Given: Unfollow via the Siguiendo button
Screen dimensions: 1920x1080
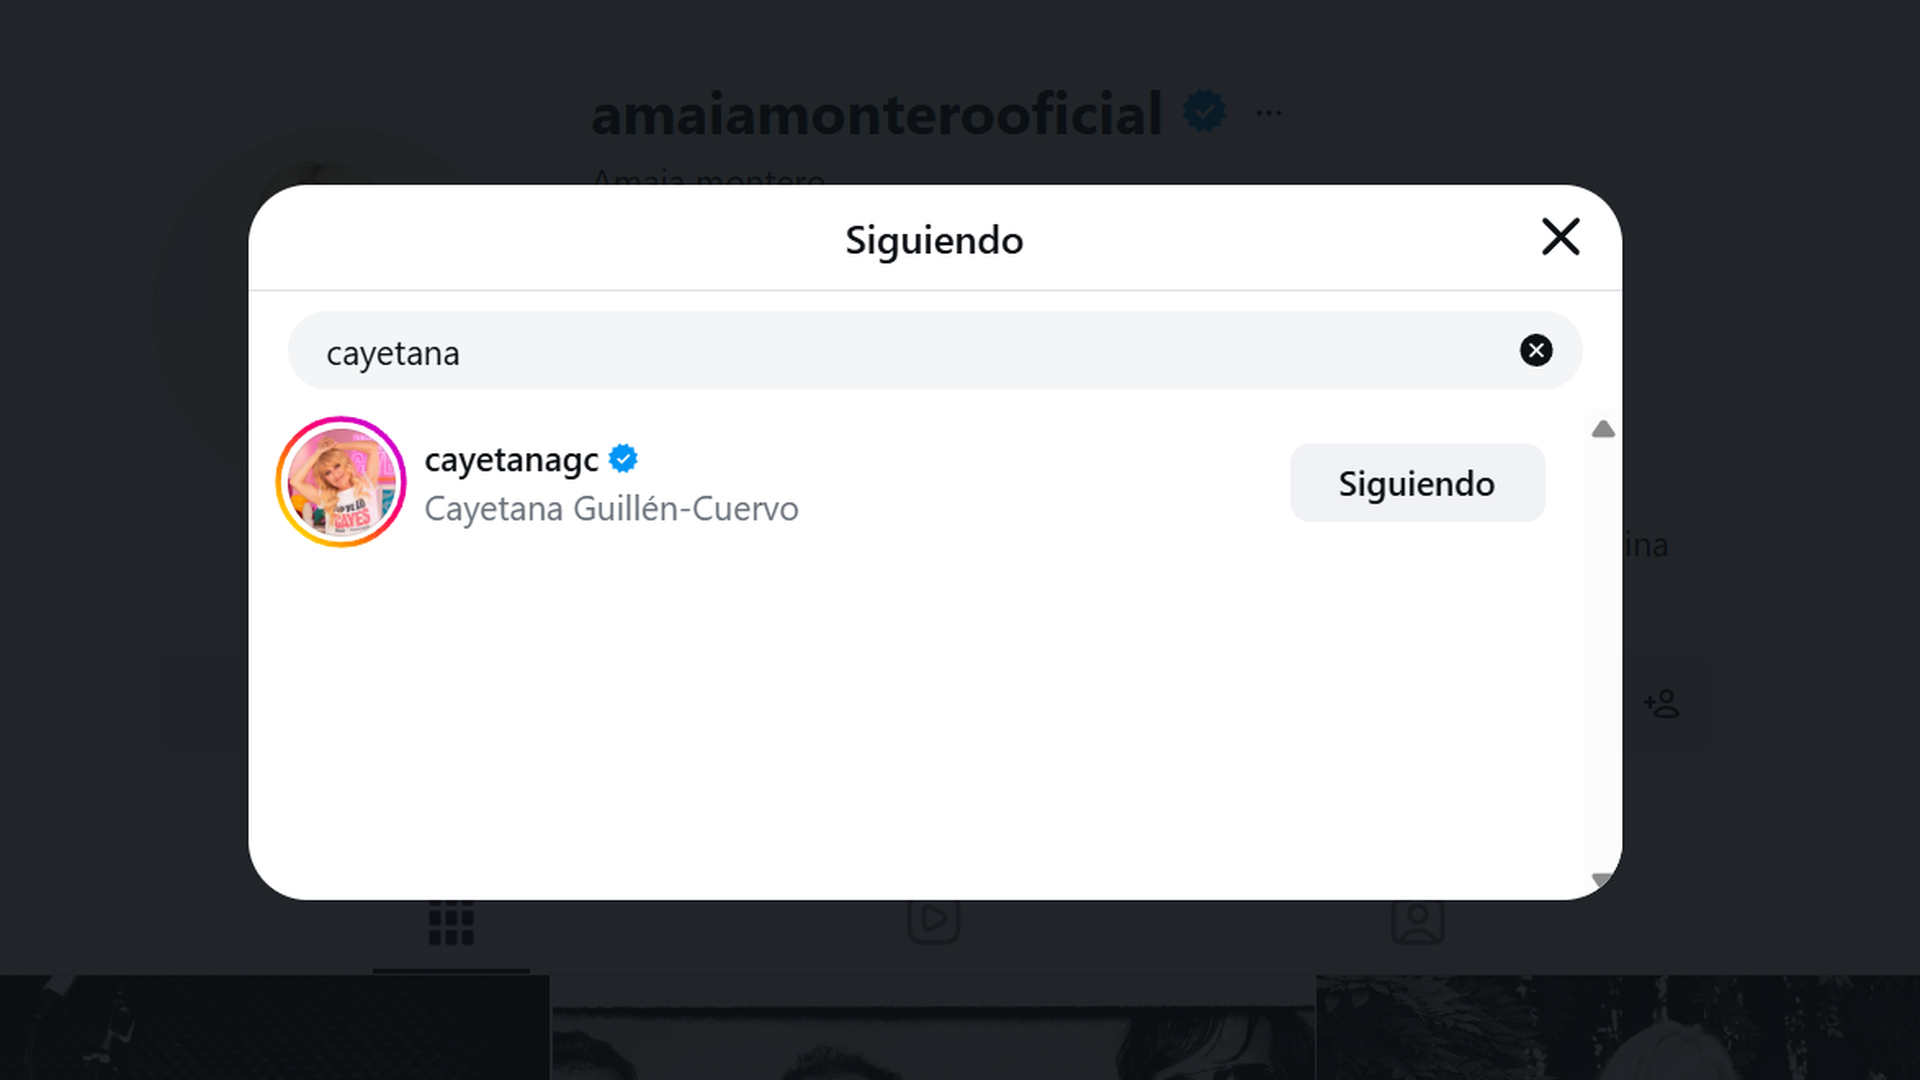Looking at the screenshot, I should tap(1416, 483).
